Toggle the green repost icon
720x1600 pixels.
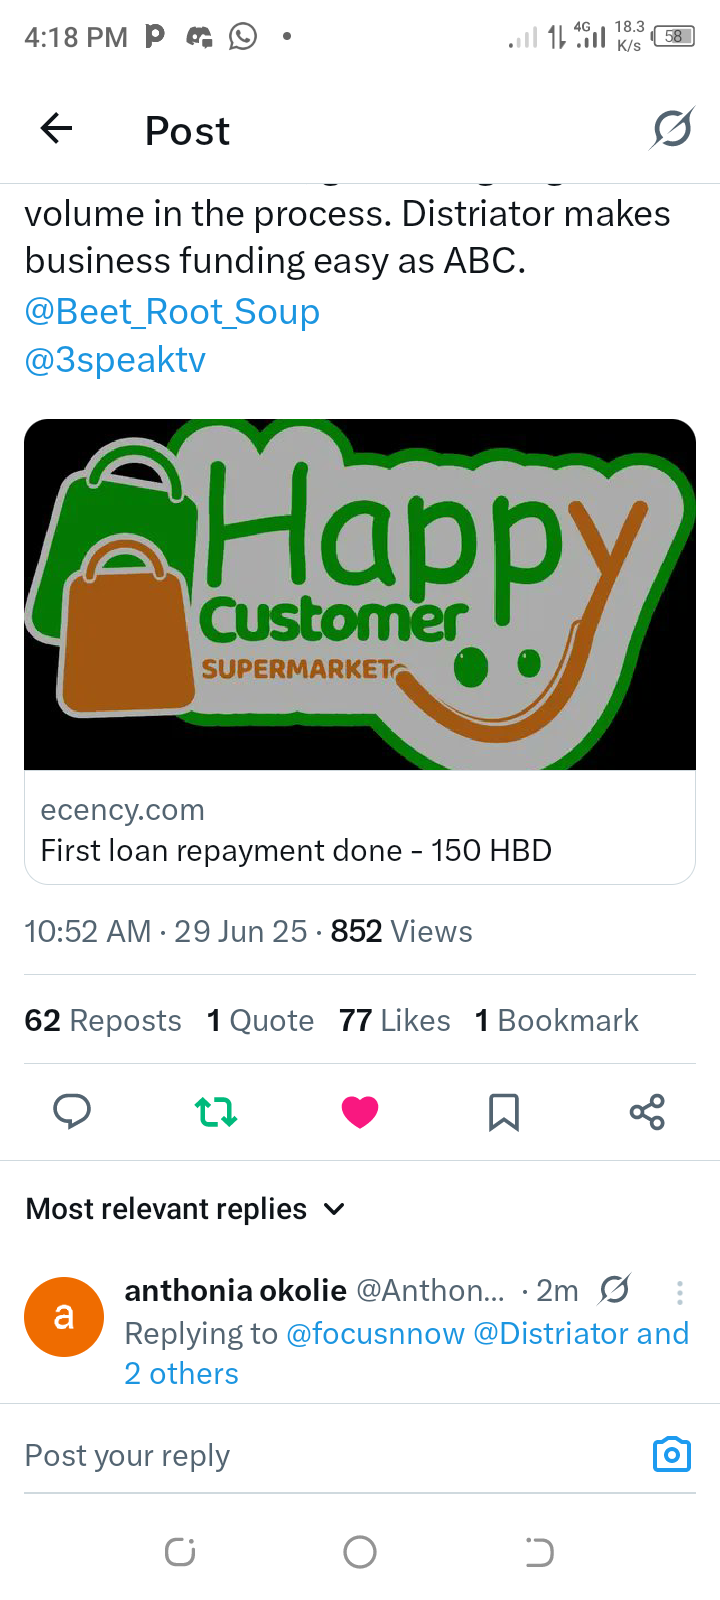pos(216,1111)
